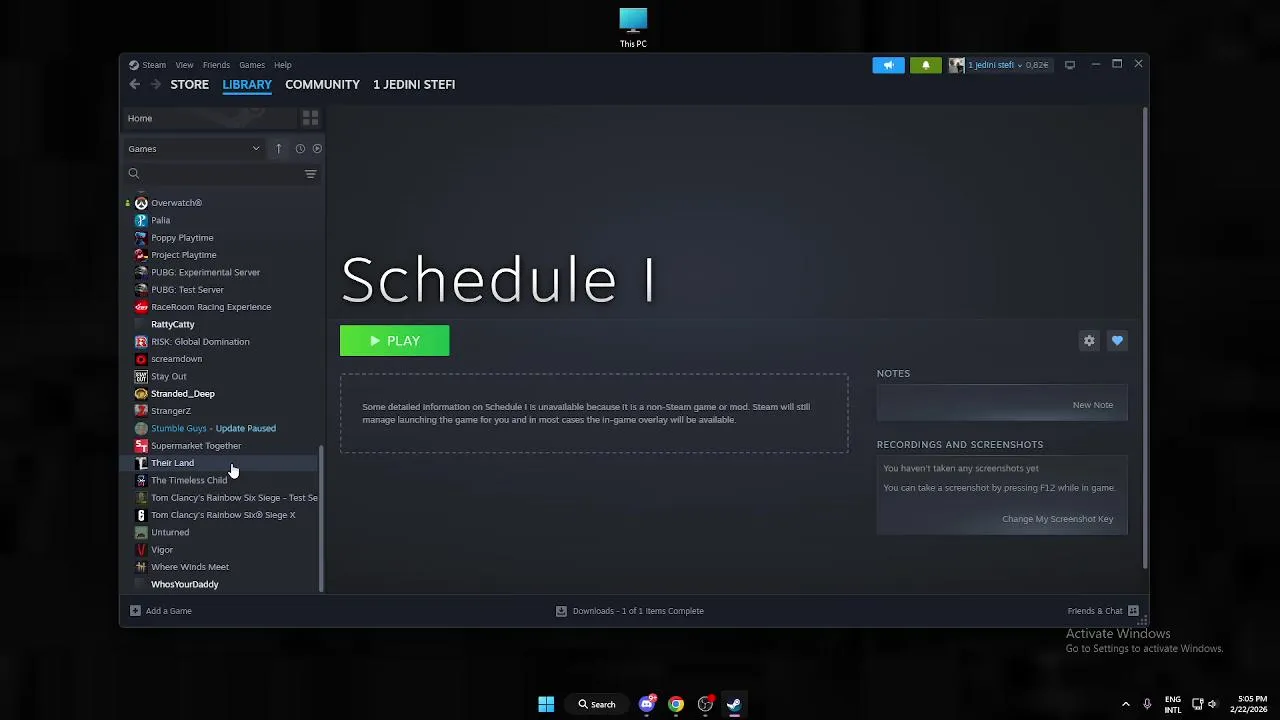This screenshot has width=1280, height=720.
Task: Select PUBG: Experimental Server
Action: tap(205, 272)
